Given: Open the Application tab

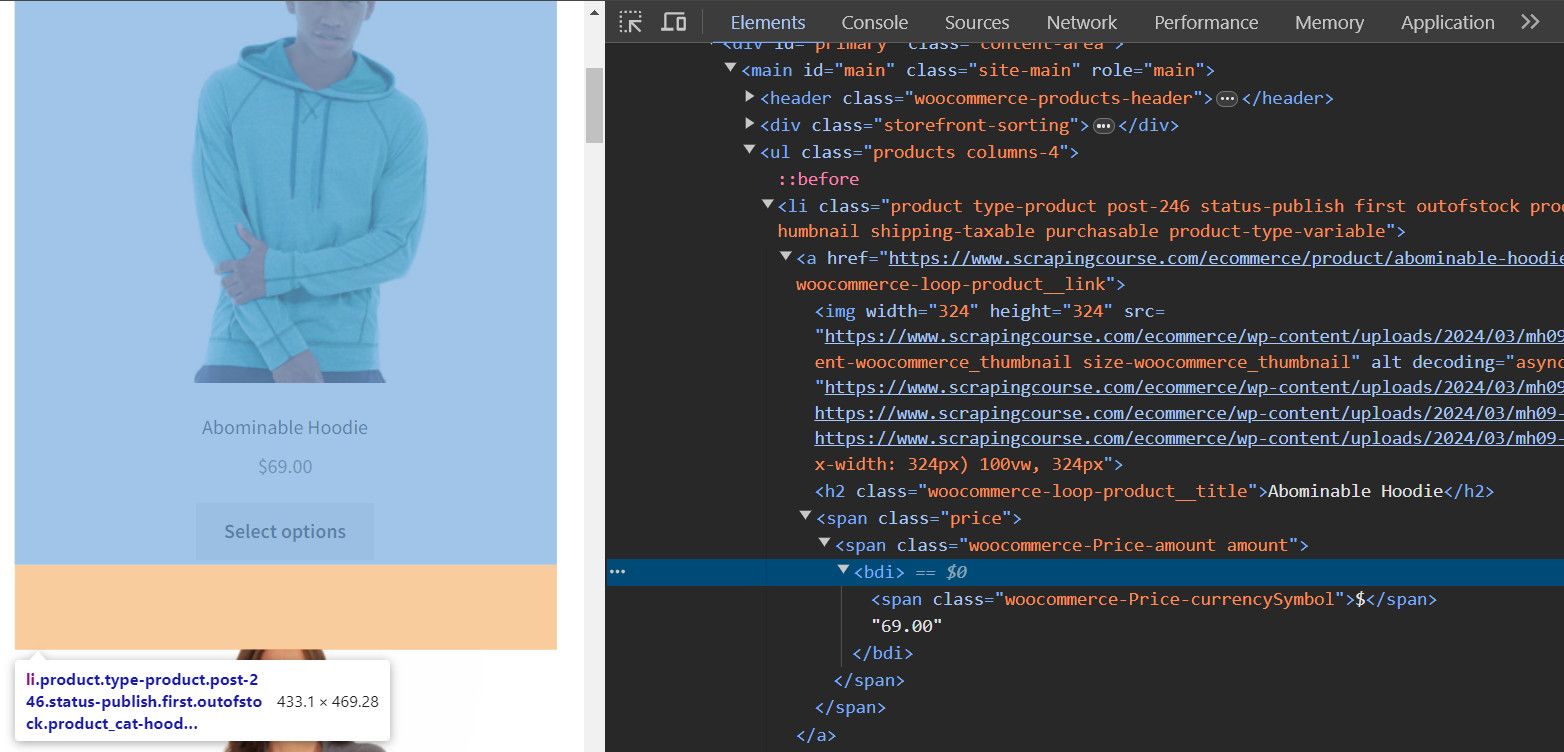Looking at the screenshot, I should coord(1447,22).
